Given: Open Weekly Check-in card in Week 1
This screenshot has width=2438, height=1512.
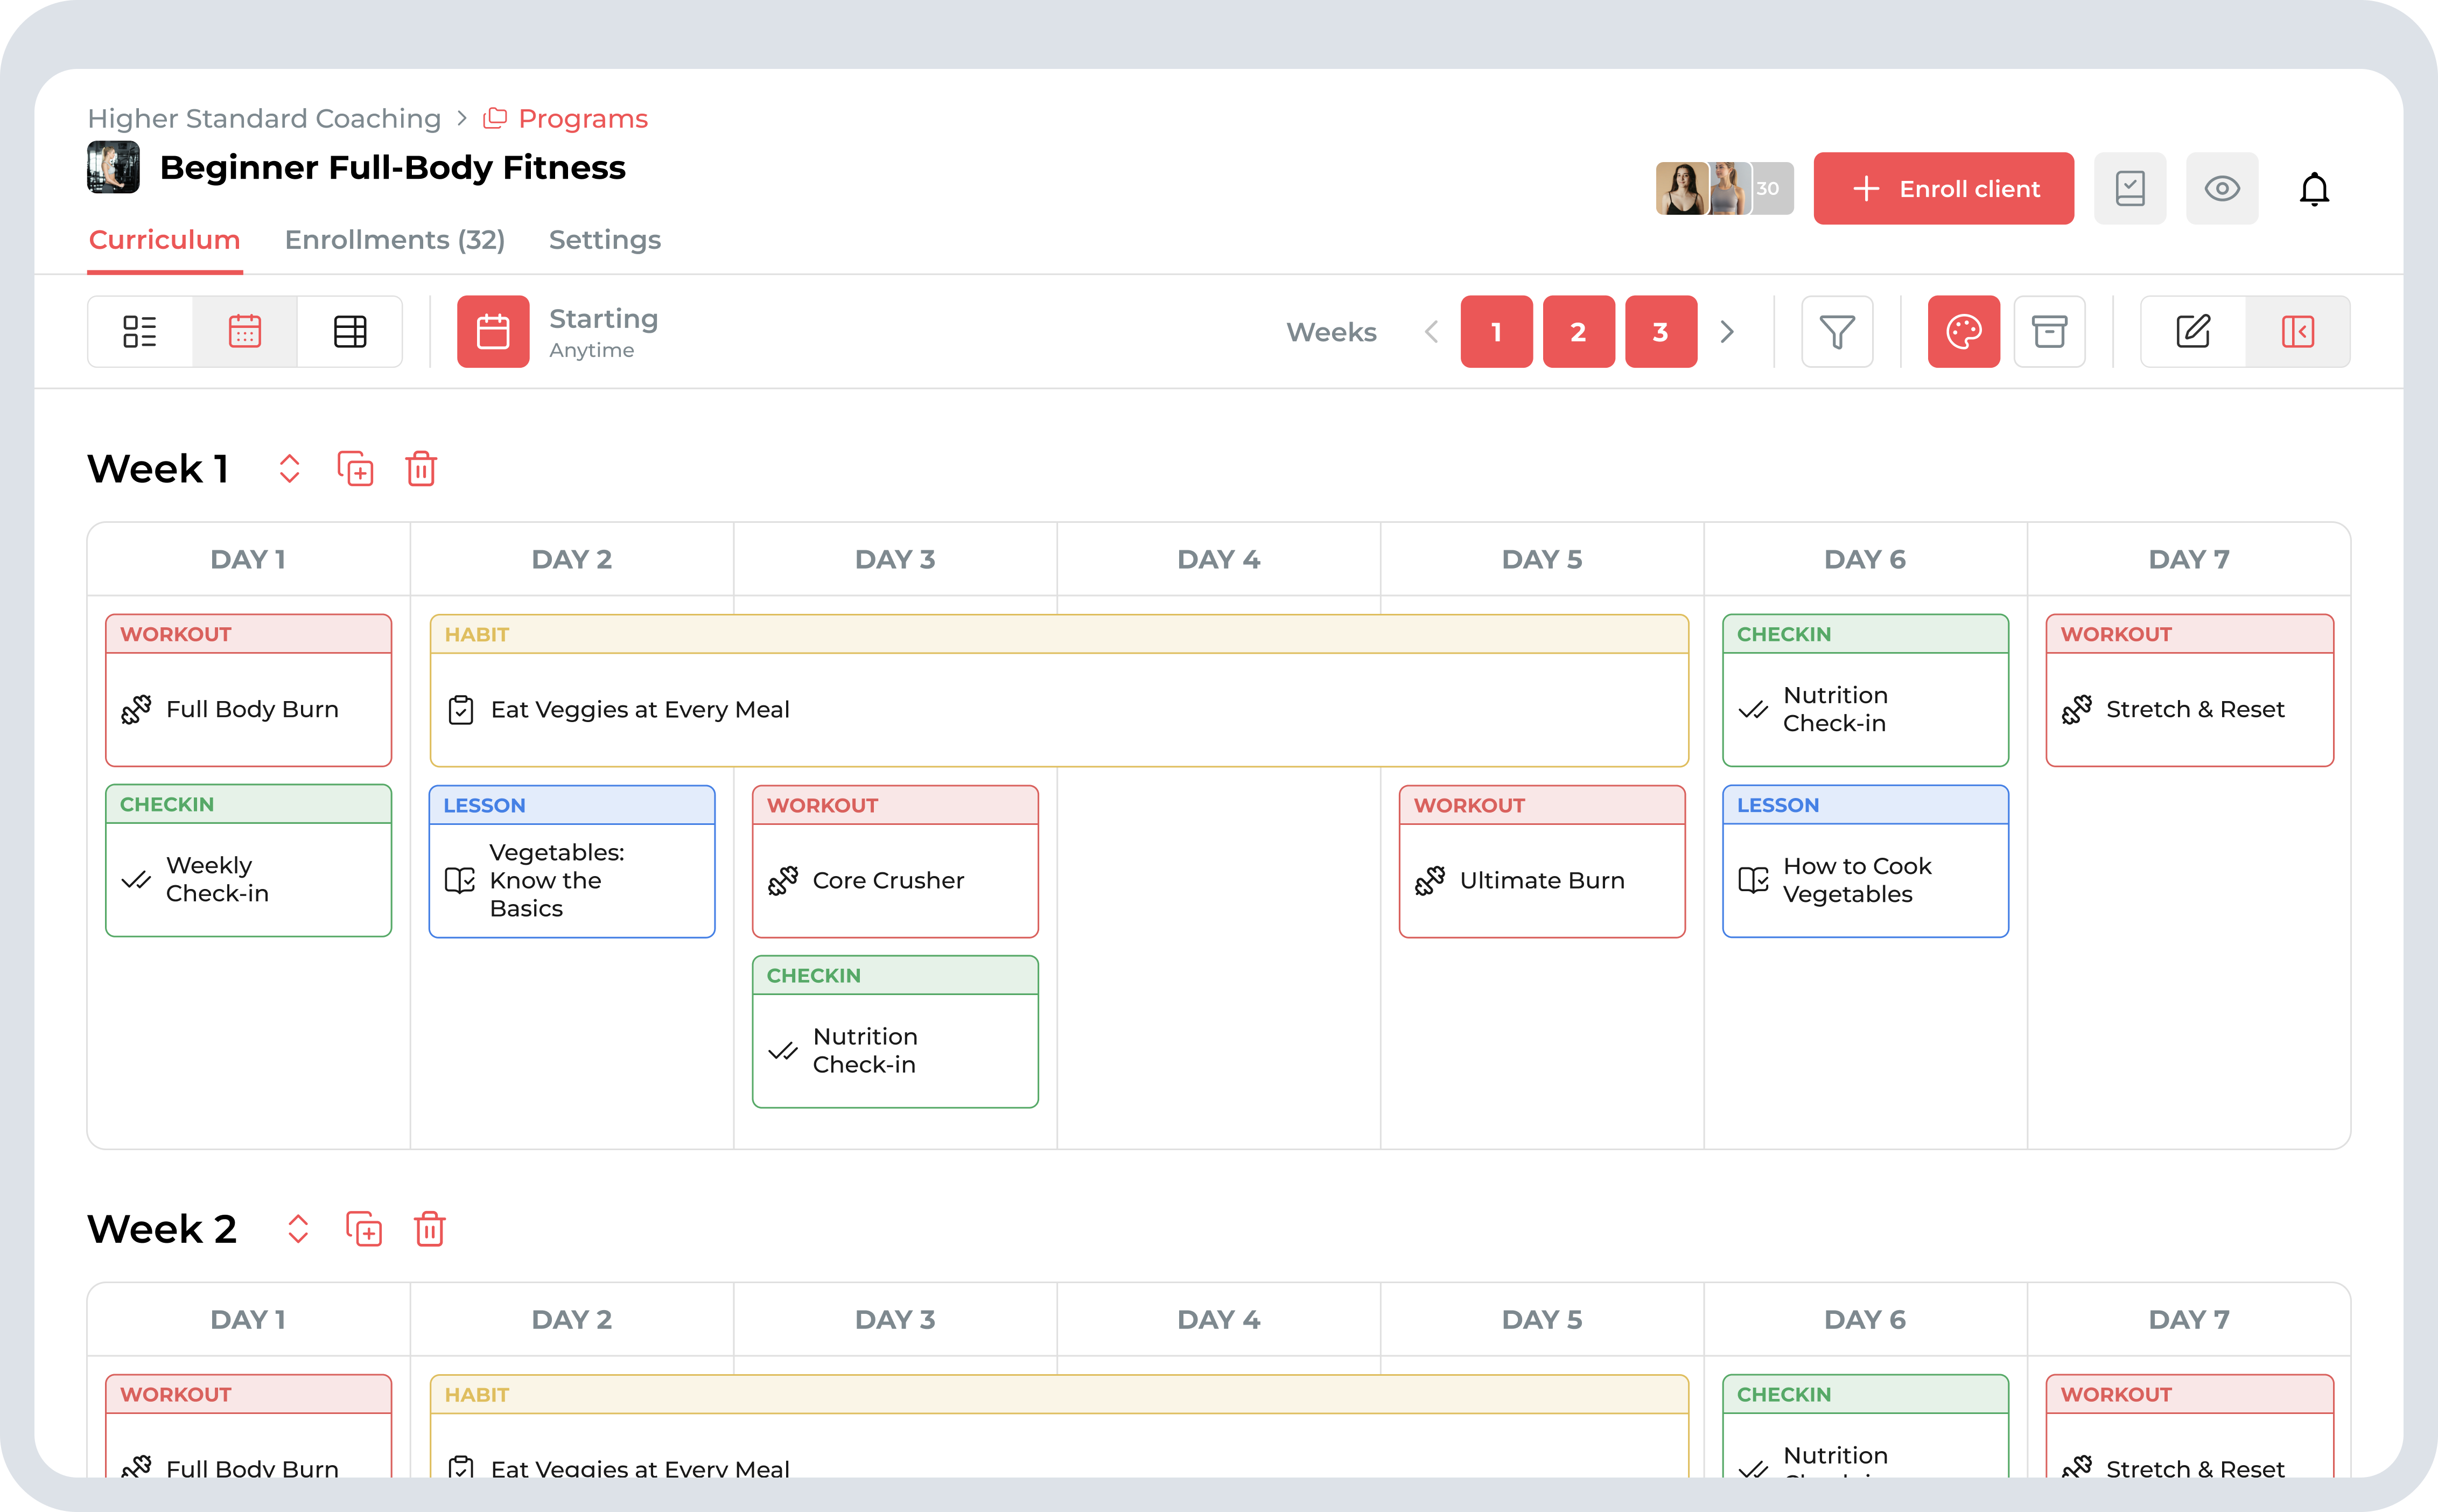Looking at the screenshot, I should pyautogui.click(x=249, y=860).
